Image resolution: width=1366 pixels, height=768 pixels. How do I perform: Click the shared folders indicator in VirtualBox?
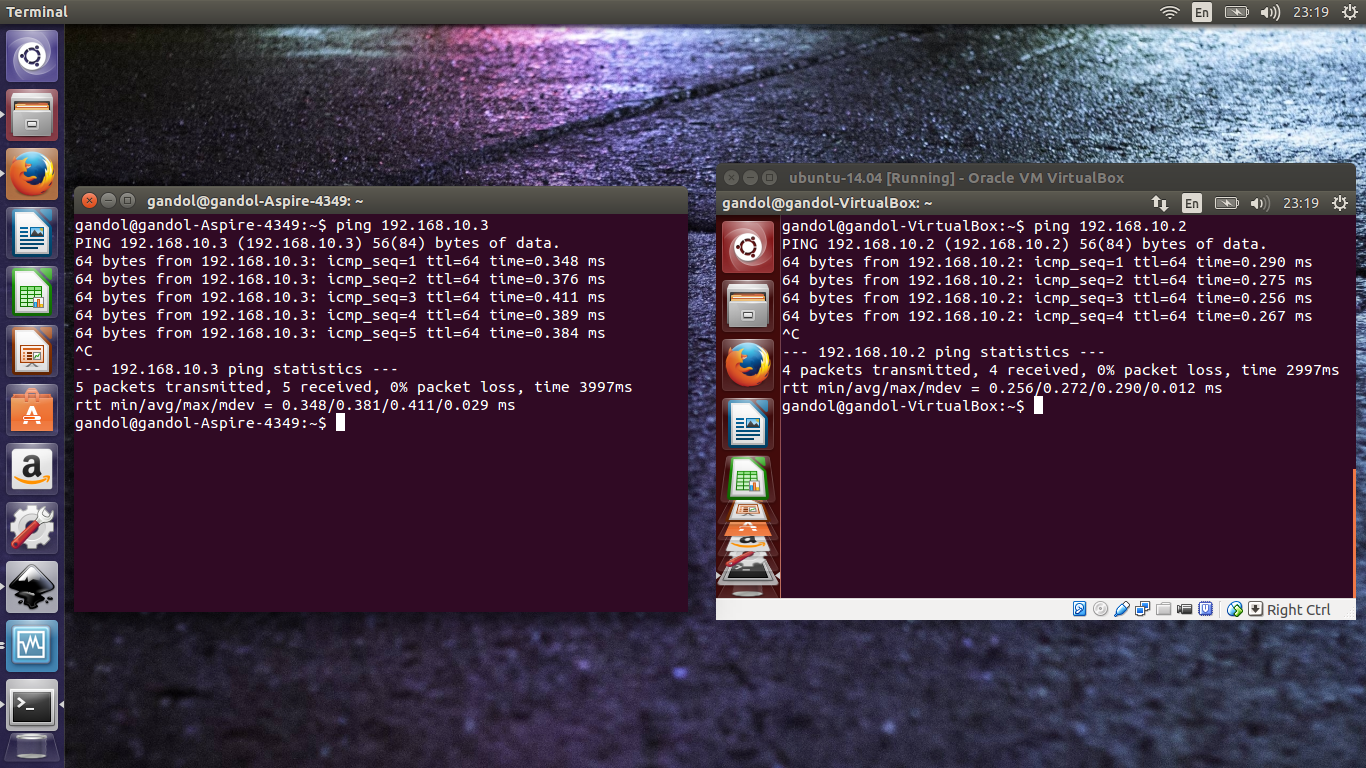(x=1165, y=609)
